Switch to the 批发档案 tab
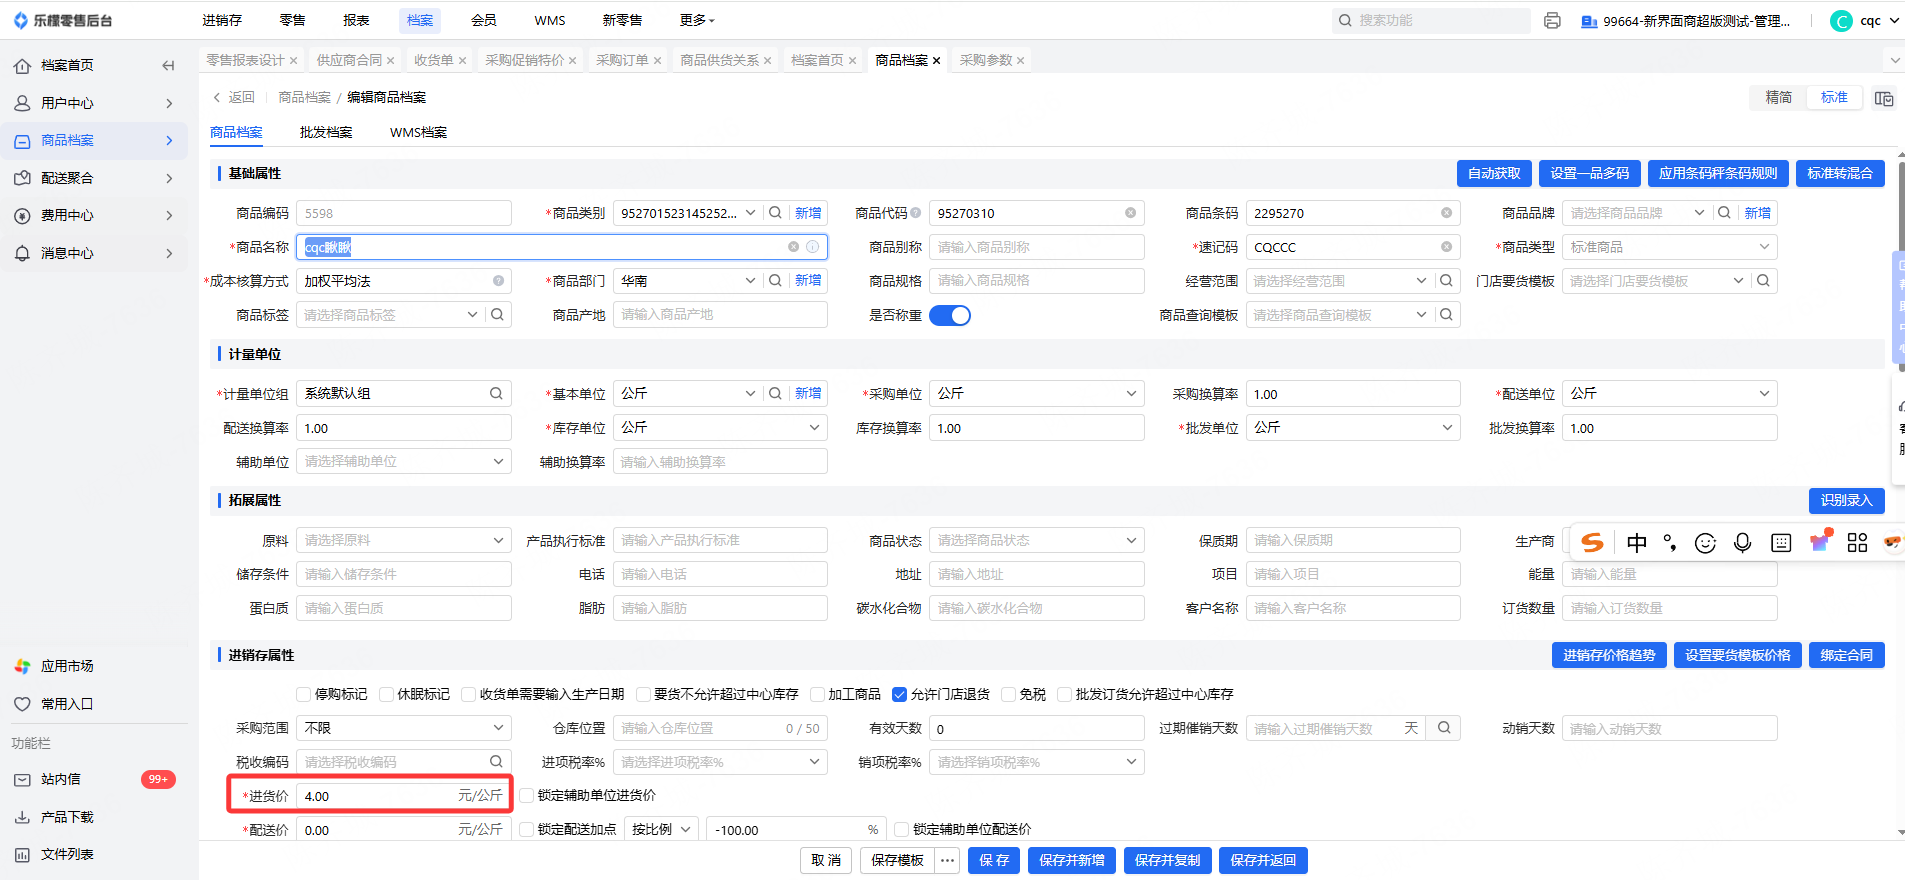Screen dimensions: 1905x880 click(x=326, y=132)
